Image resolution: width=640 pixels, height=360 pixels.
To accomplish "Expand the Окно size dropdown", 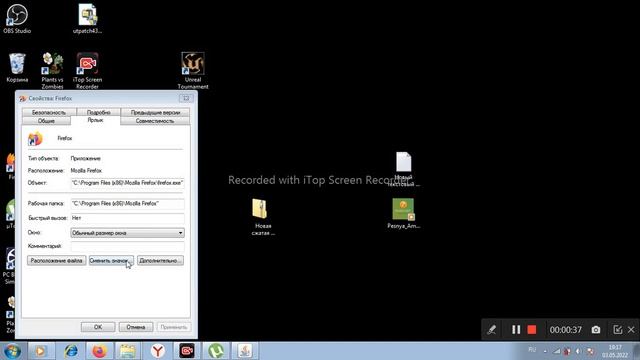I will [127, 233].
